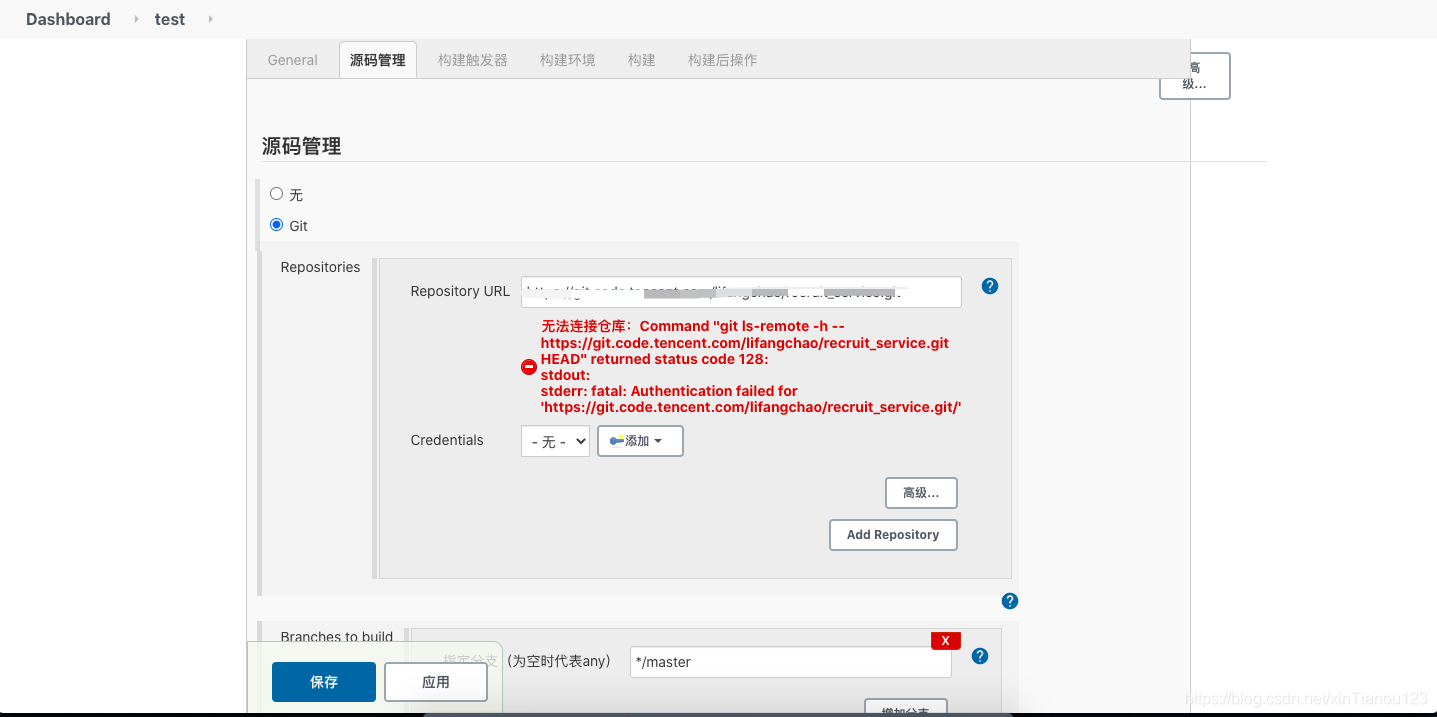Switch to the General tab
The height and width of the screenshot is (717, 1437).
[293, 60]
